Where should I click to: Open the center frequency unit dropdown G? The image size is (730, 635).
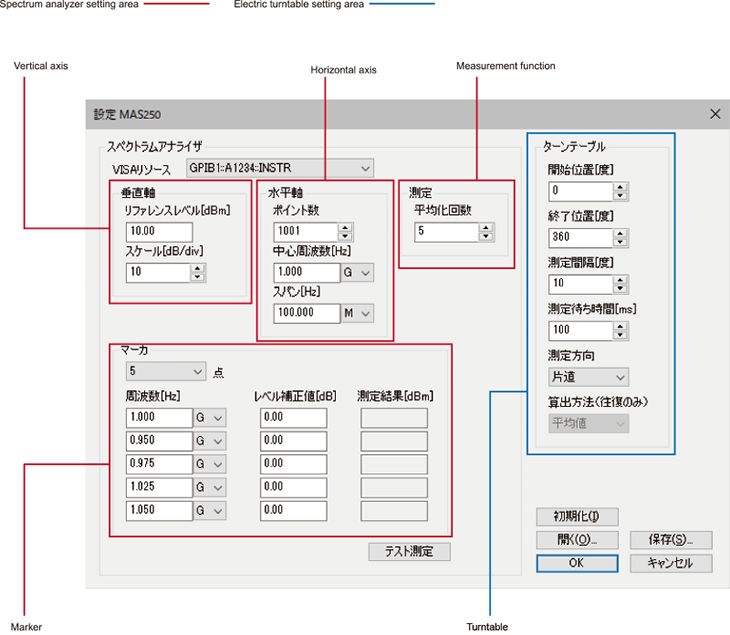358,273
